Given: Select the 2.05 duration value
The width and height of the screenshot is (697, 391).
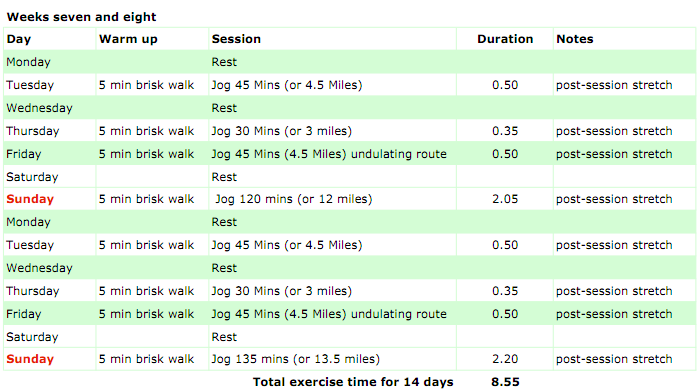Looking at the screenshot, I should click(505, 199).
